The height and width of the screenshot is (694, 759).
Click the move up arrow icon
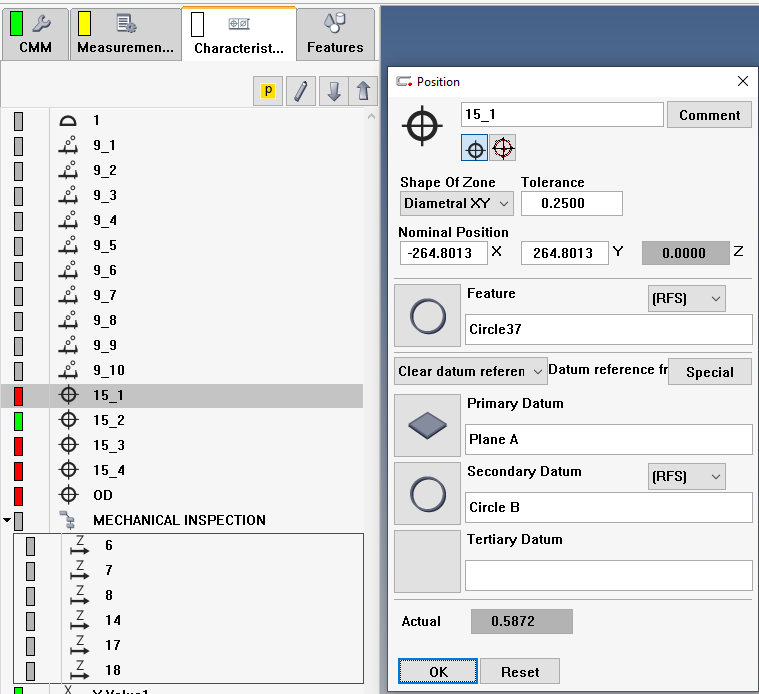click(363, 91)
